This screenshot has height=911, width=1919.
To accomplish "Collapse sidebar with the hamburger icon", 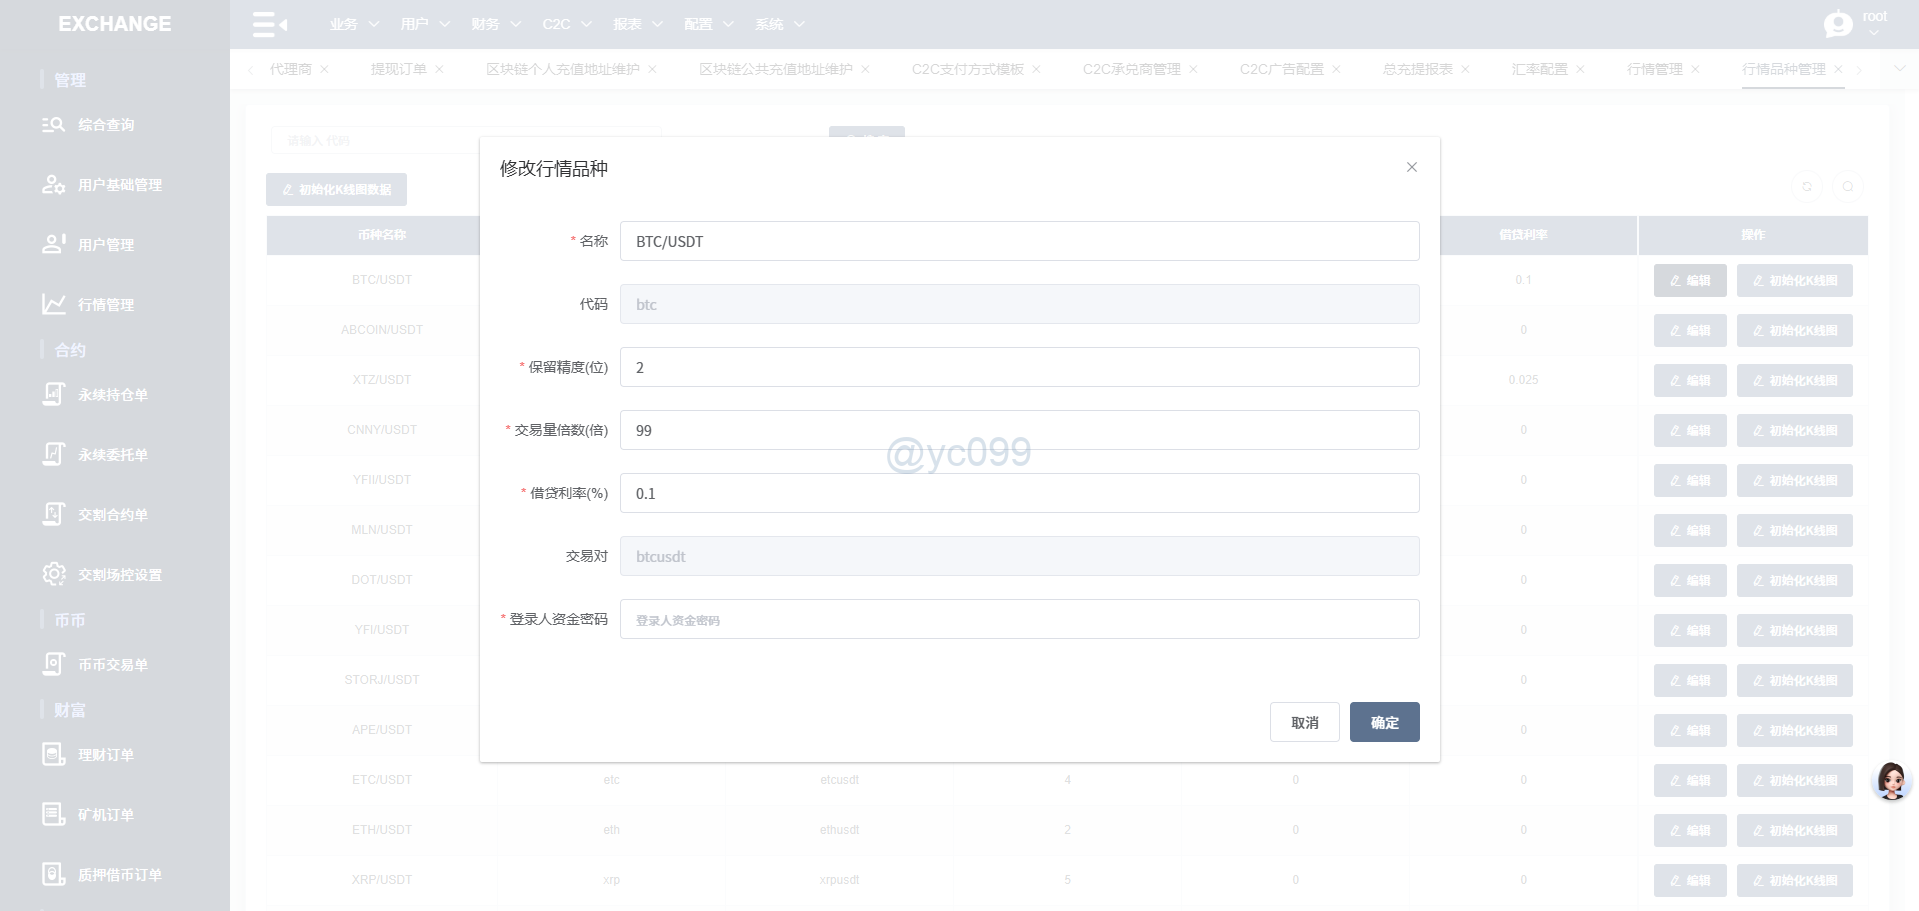I will [x=269, y=24].
